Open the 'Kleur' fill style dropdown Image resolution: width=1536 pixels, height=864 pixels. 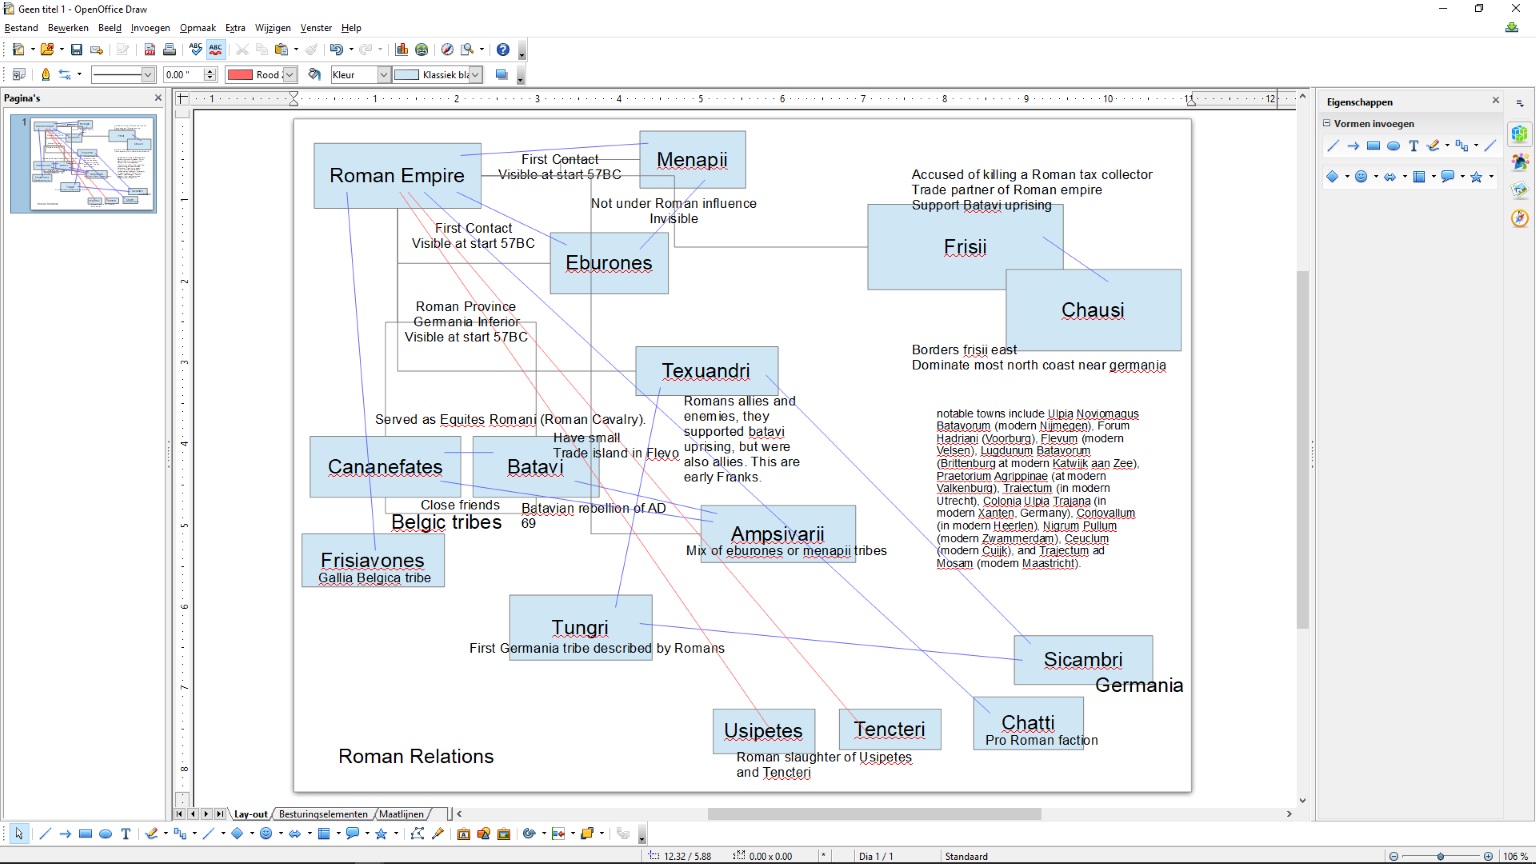tap(383, 75)
